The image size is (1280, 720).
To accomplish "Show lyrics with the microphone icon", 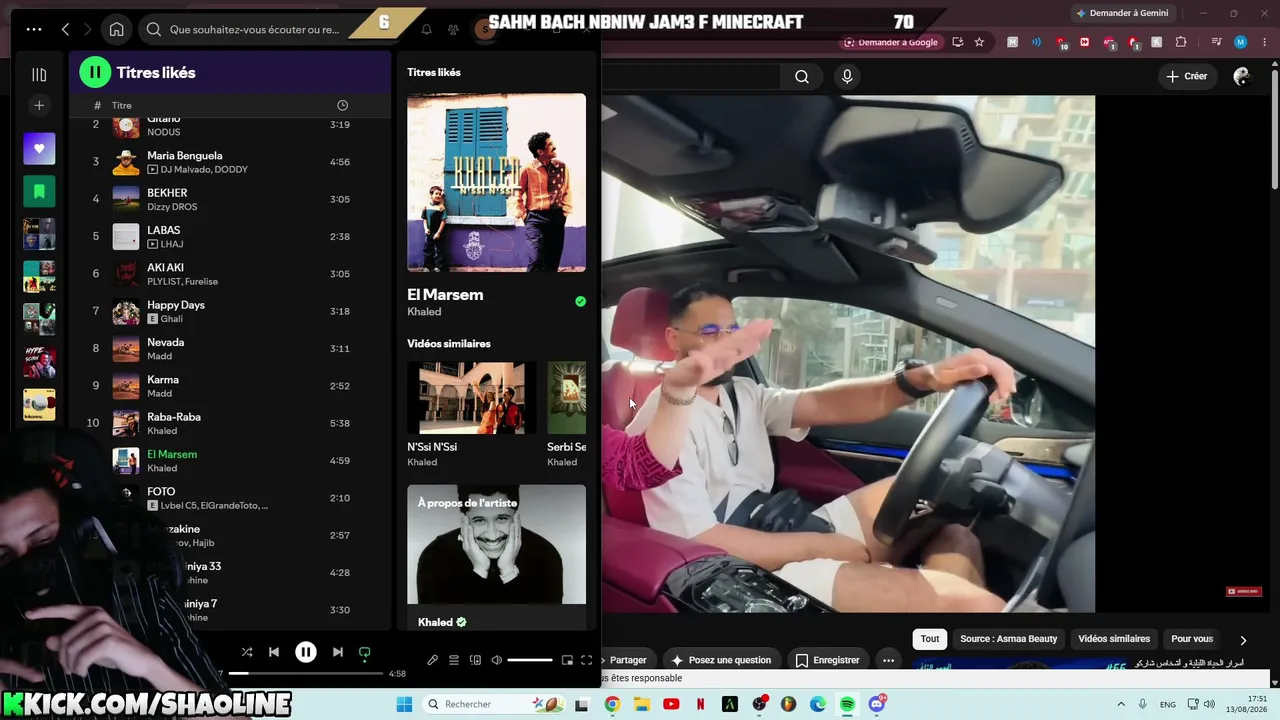I will 432,660.
